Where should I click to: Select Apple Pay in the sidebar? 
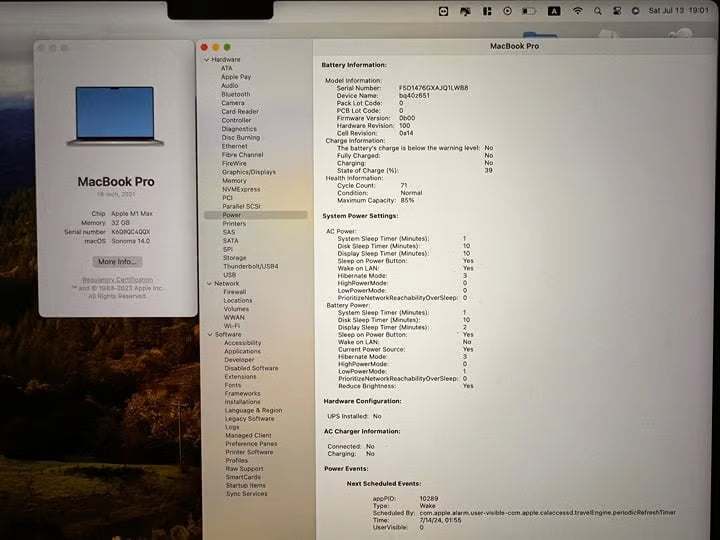(x=236, y=77)
